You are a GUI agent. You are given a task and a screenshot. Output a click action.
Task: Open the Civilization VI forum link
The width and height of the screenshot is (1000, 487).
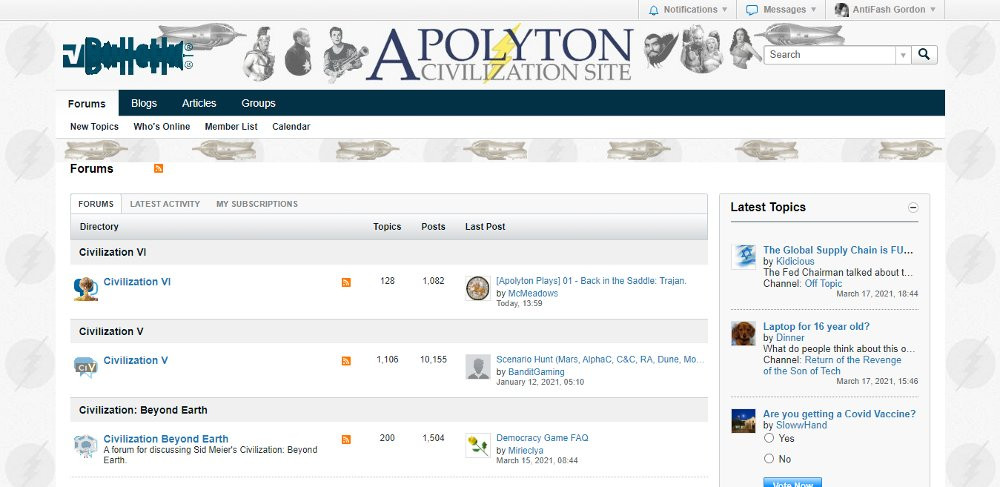[137, 282]
